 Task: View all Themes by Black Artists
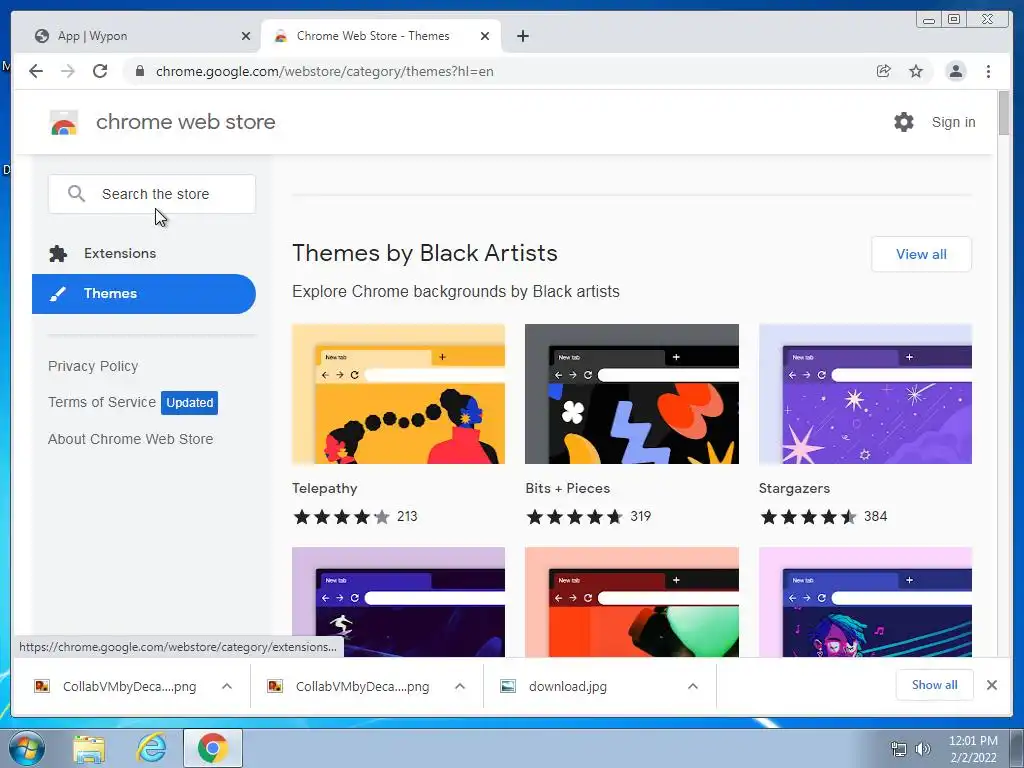click(921, 254)
